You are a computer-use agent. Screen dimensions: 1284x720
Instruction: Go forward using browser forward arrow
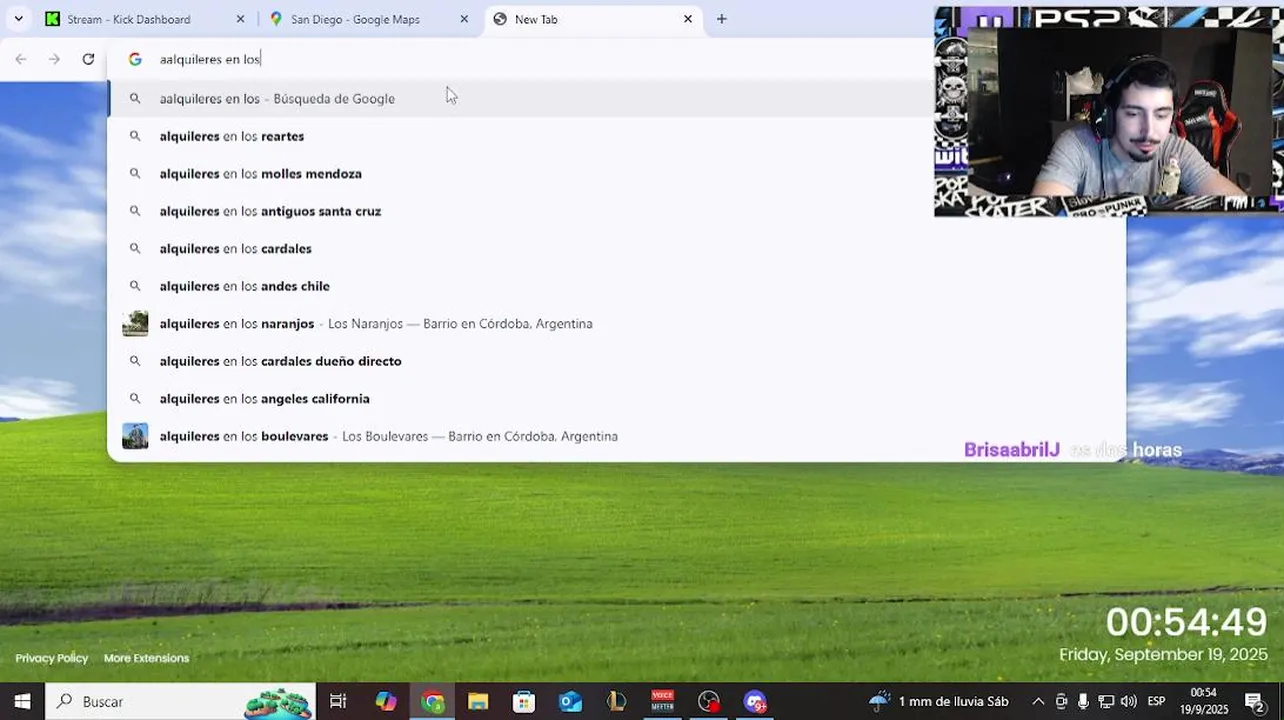tap(54, 59)
